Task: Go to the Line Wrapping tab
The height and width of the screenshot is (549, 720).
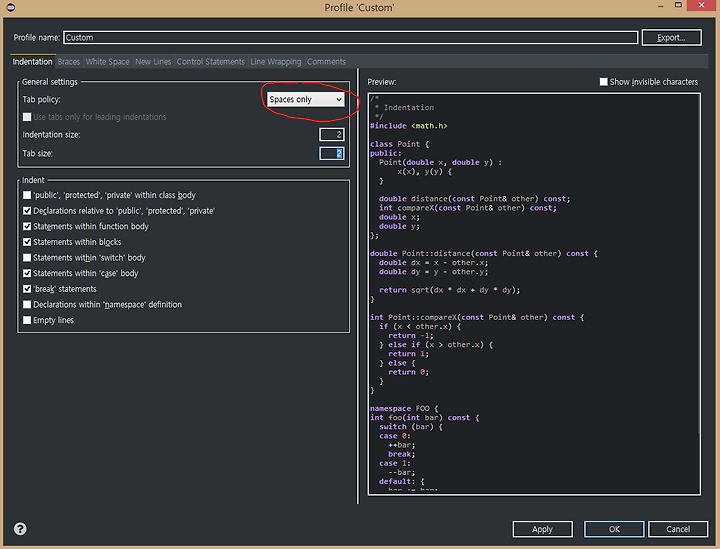Action: pyautogui.click(x=275, y=62)
